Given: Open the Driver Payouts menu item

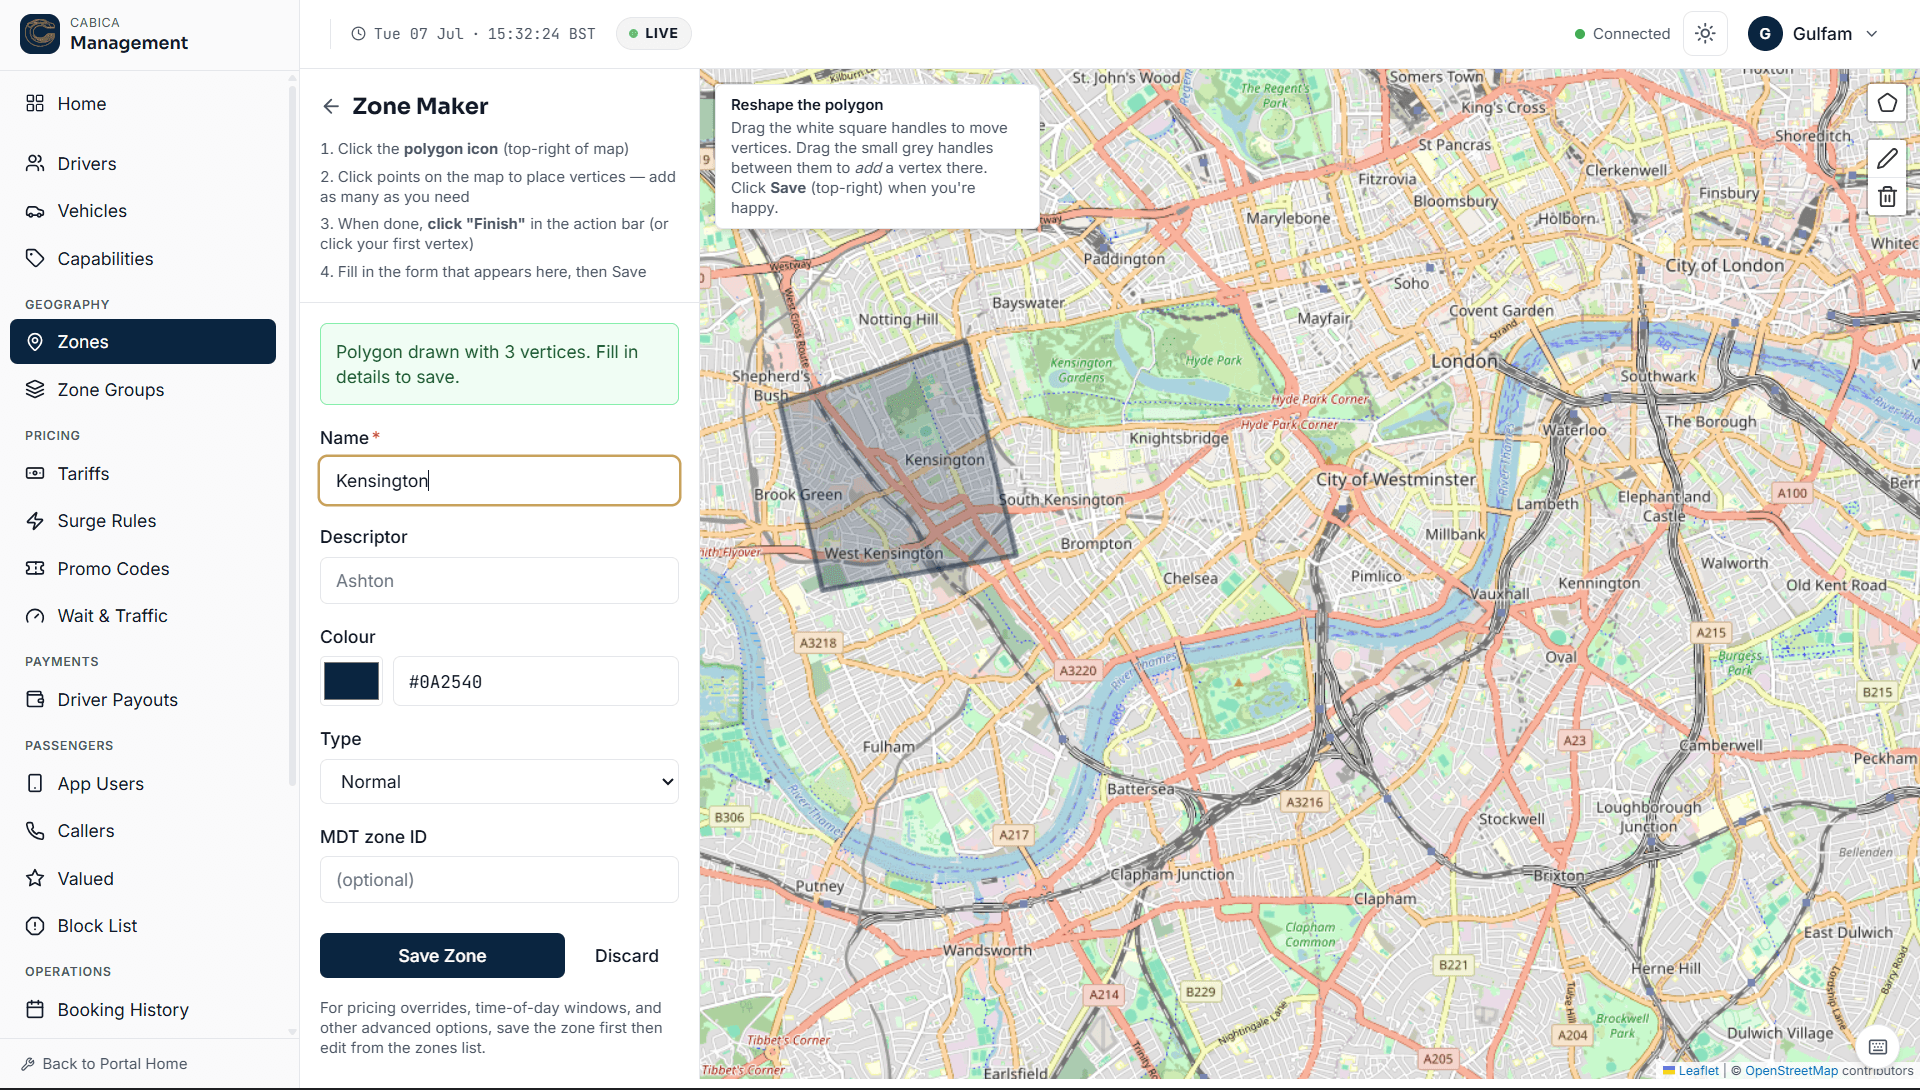Looking at the screenshot, I should point(143,699).
